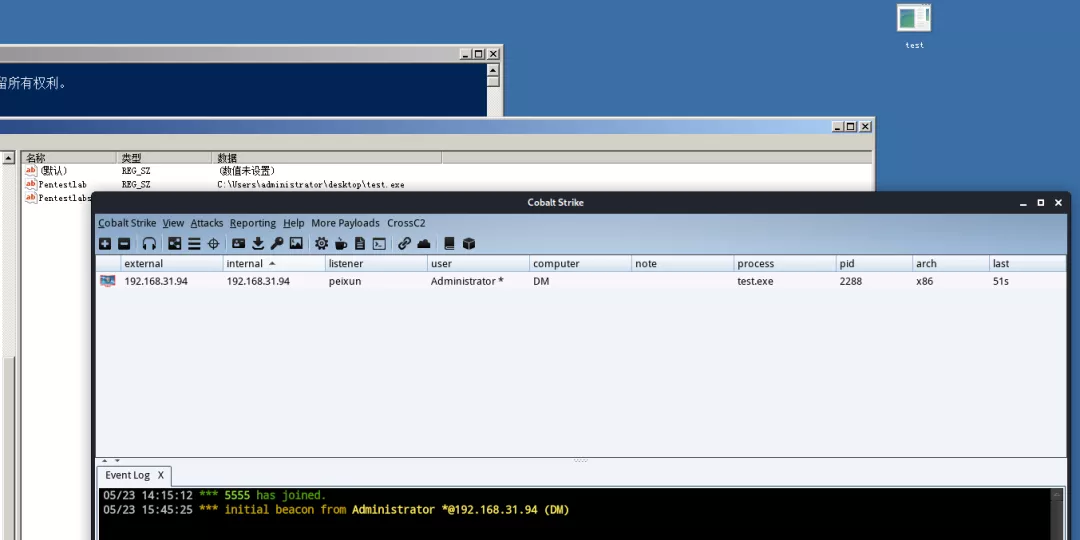Image resolution: width=1080 pixels, height=540 pixels.
Task: Click the cube About icon
Action: (x=468, y=243)
